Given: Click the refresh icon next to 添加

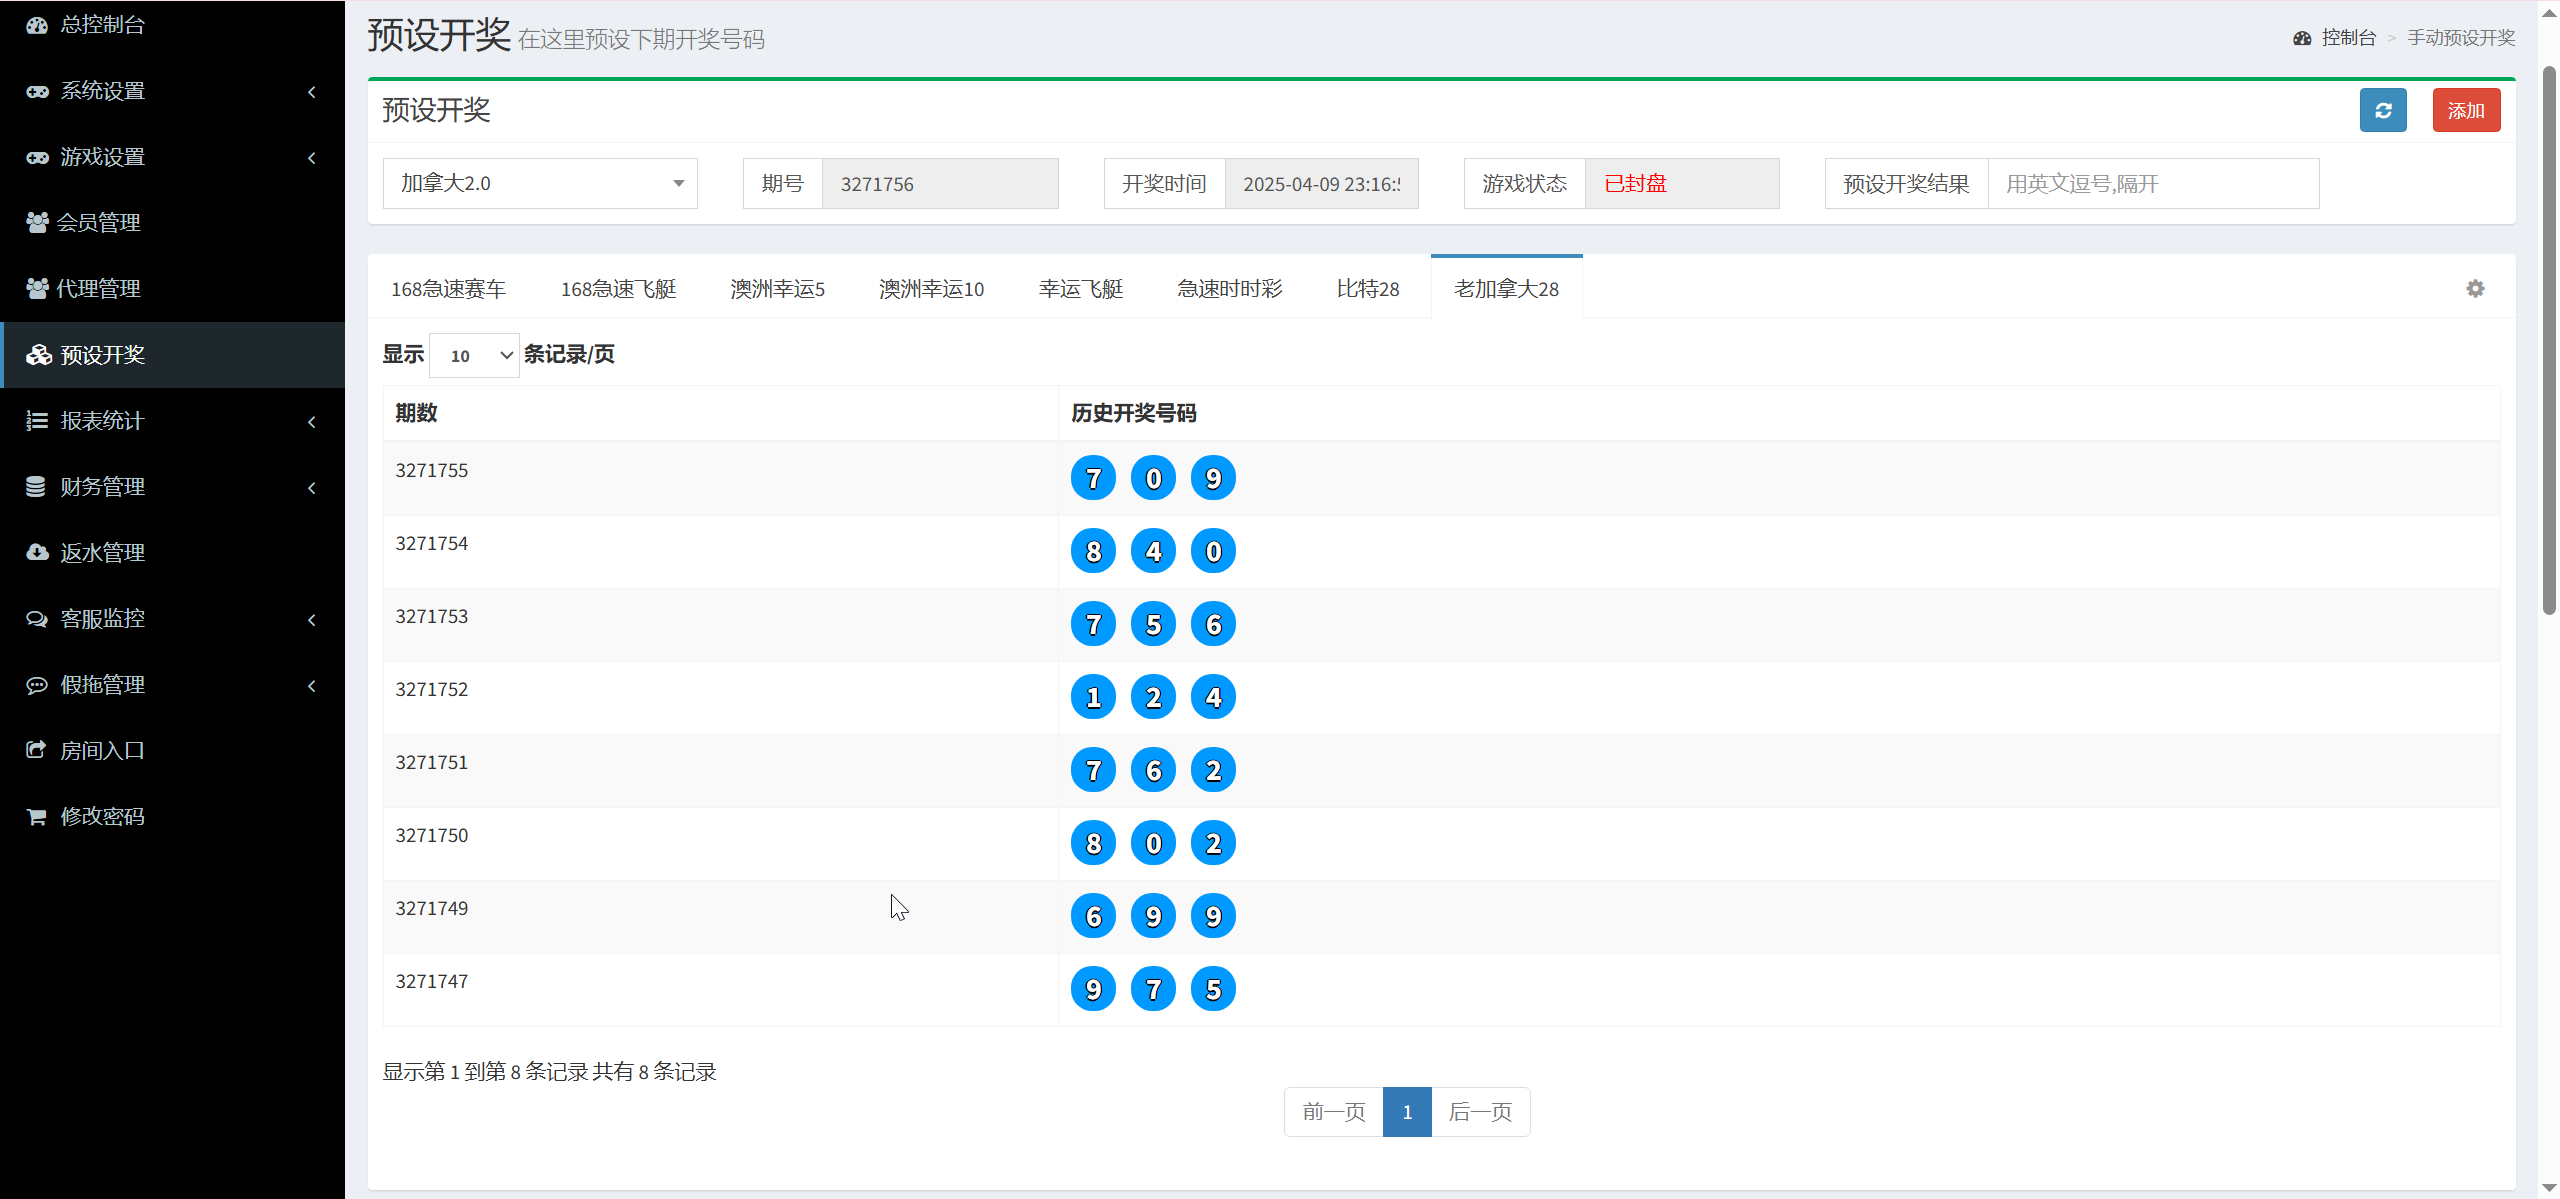Looking at the screenshot, I should [x=2383, y=110].
